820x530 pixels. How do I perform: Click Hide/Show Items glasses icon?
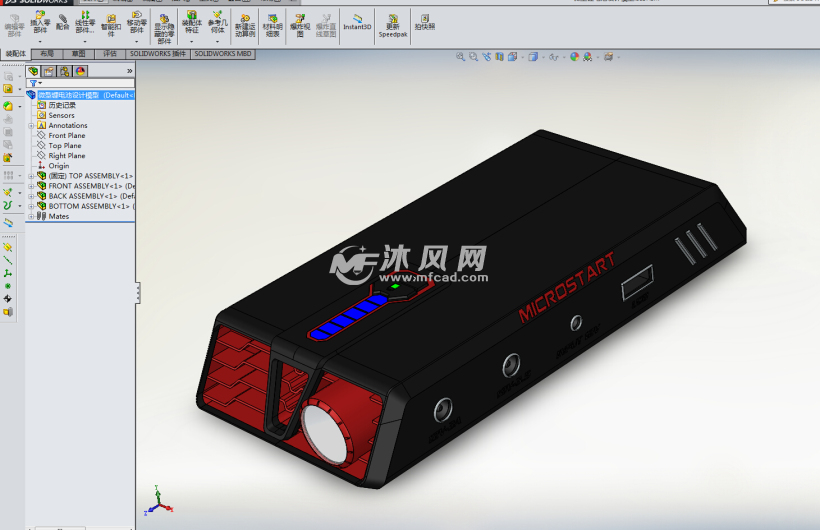point(554,57)
